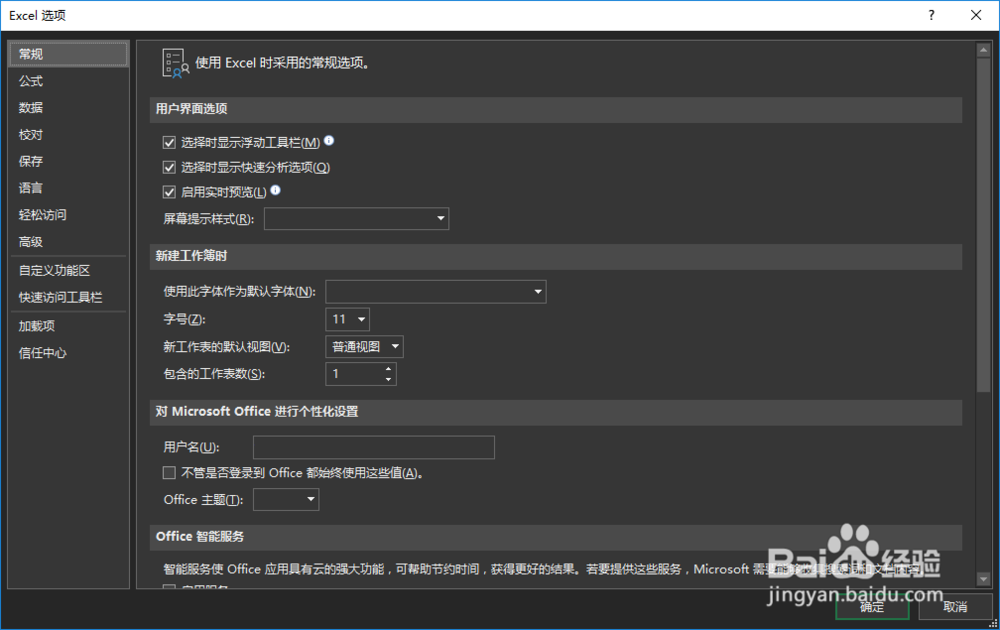Open the default font 使用此字体作为默认字体 dropdown
Viewport: 1000px width, 630px height.
[x=436, y=291]
